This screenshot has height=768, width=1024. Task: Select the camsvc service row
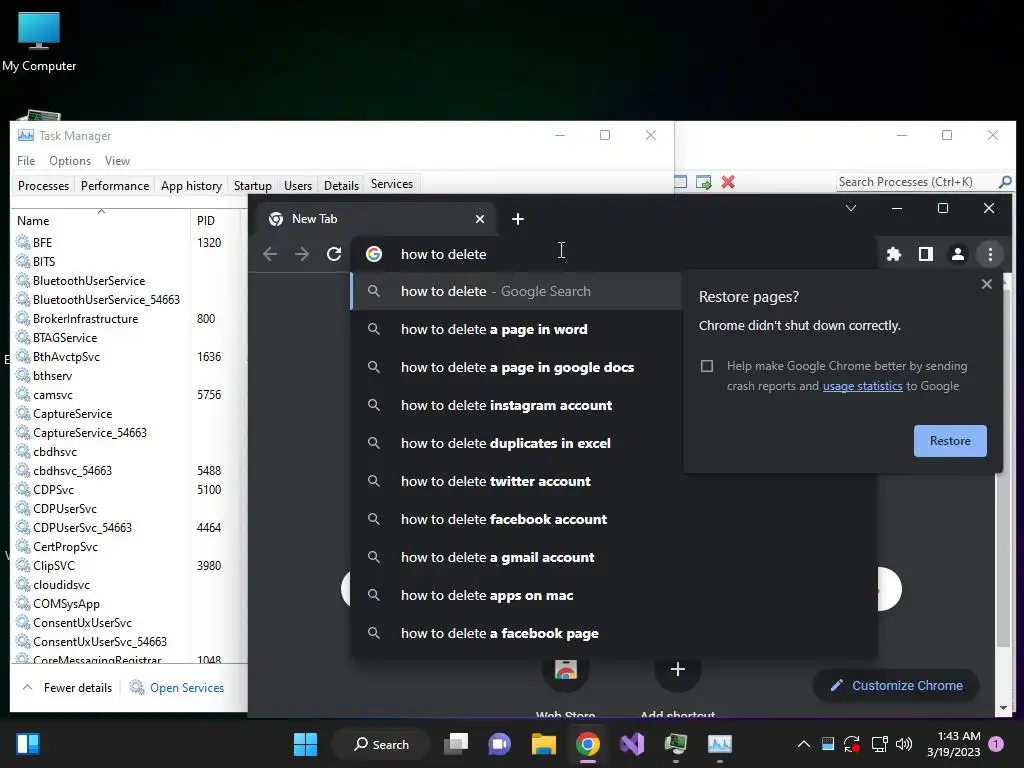click(129, 394)
